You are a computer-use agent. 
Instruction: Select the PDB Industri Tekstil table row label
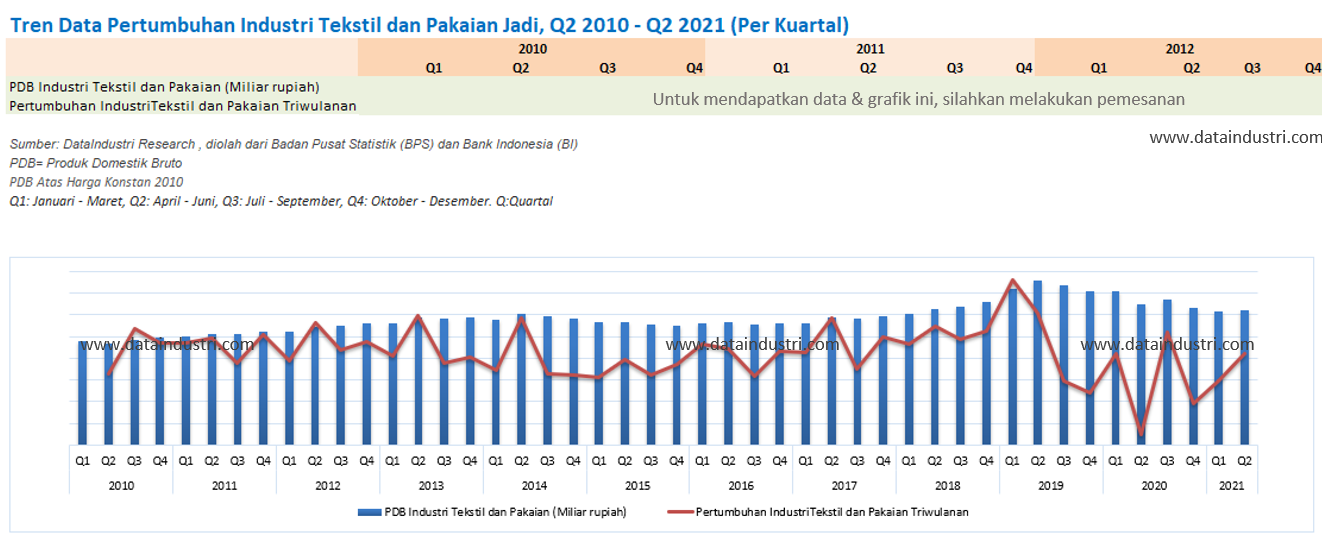tap(165, 87)
